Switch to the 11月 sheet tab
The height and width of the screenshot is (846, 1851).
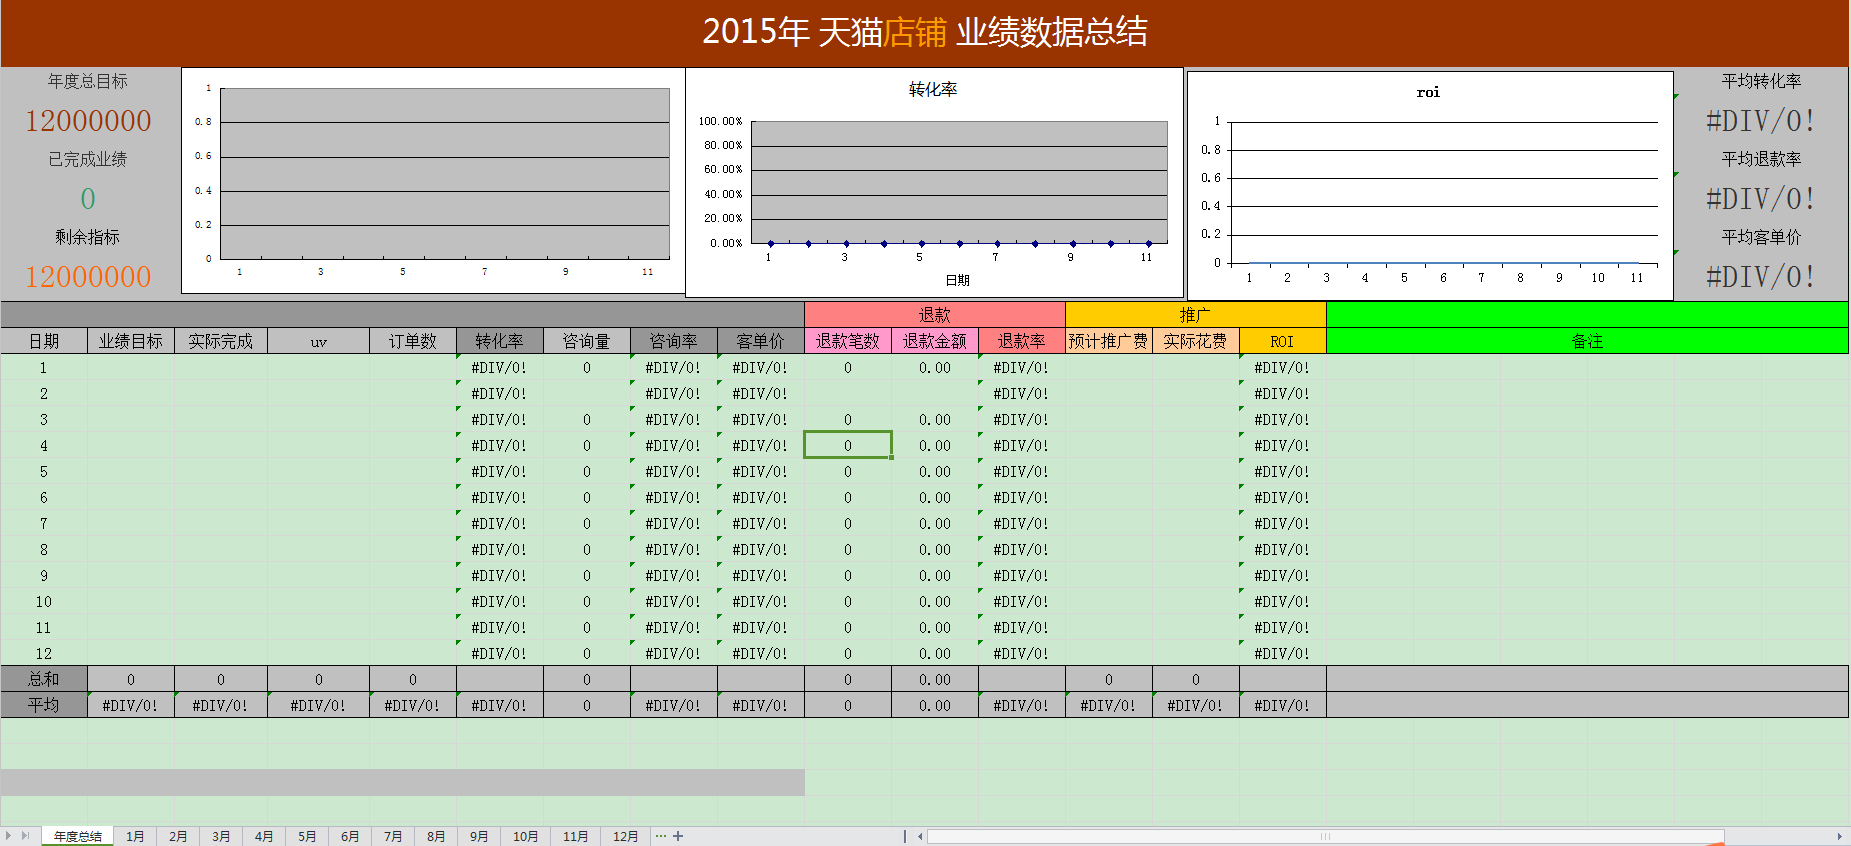click(x=576, y=836)
